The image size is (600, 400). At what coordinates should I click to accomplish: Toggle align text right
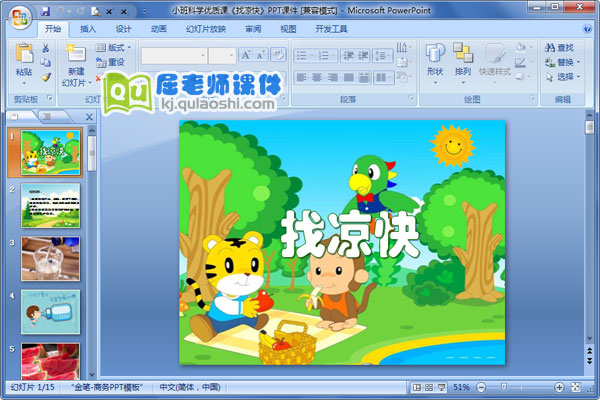(333, 78)
